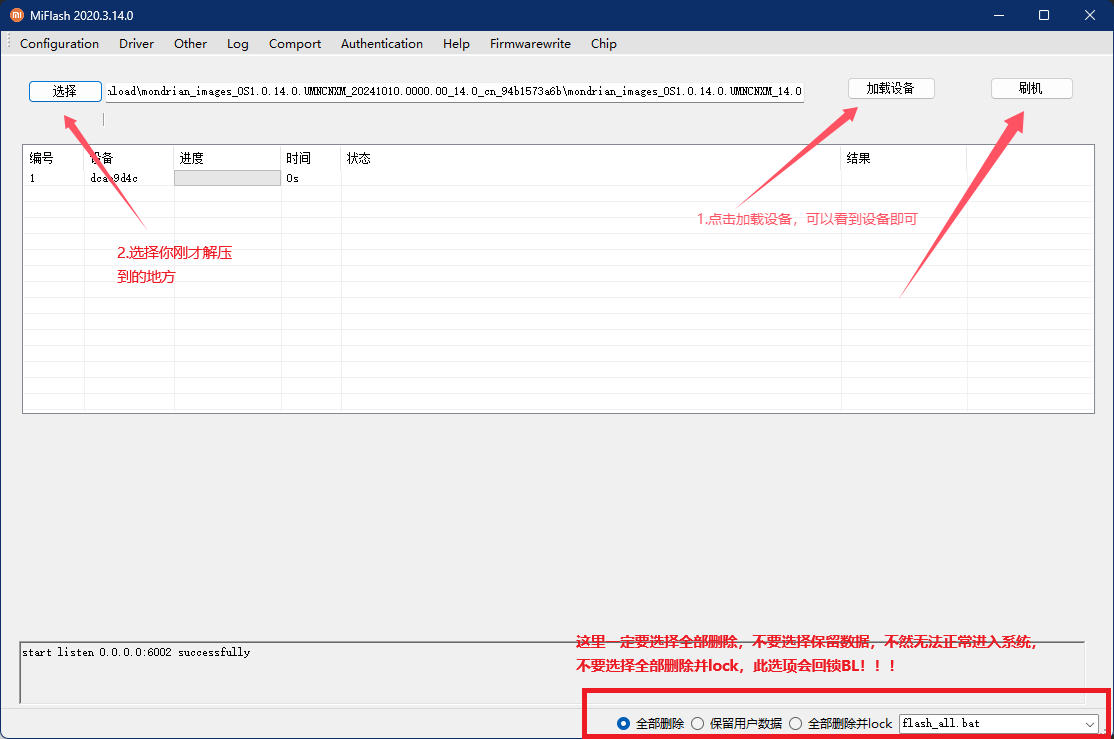Open the Log menu
This screenshot has height=739, width=1114.
pos(237,44)
